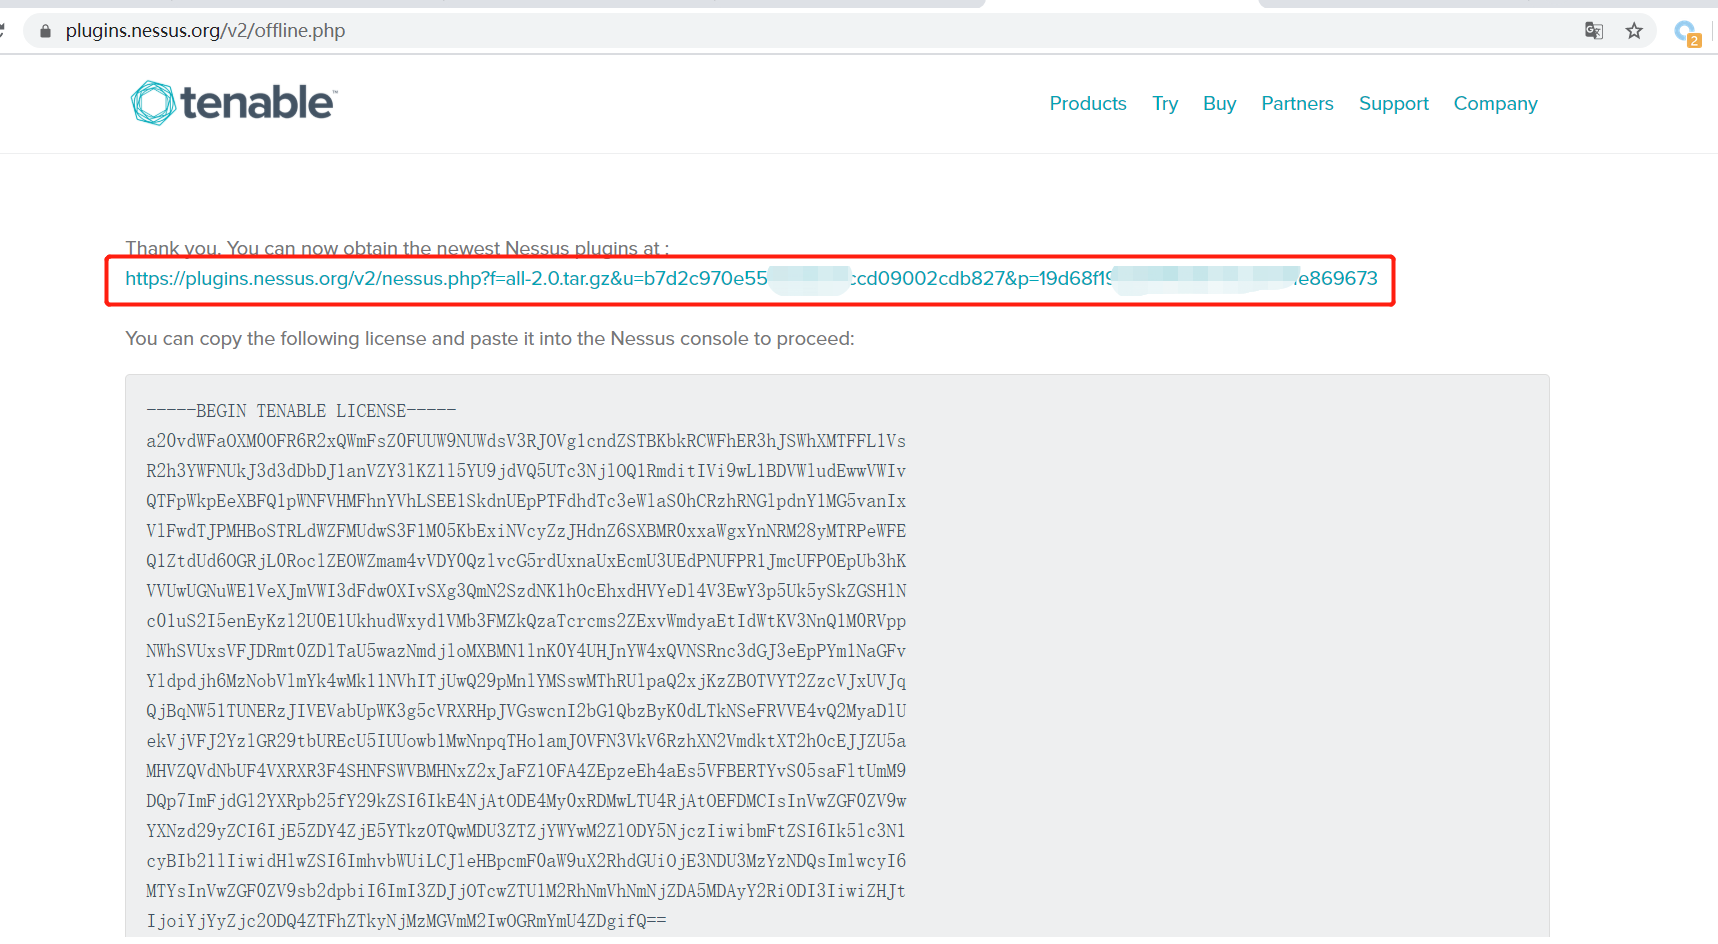Screen dimensions: 1718x944
Task: Click the padlock site info icon
Action: (x=45, y=31)
